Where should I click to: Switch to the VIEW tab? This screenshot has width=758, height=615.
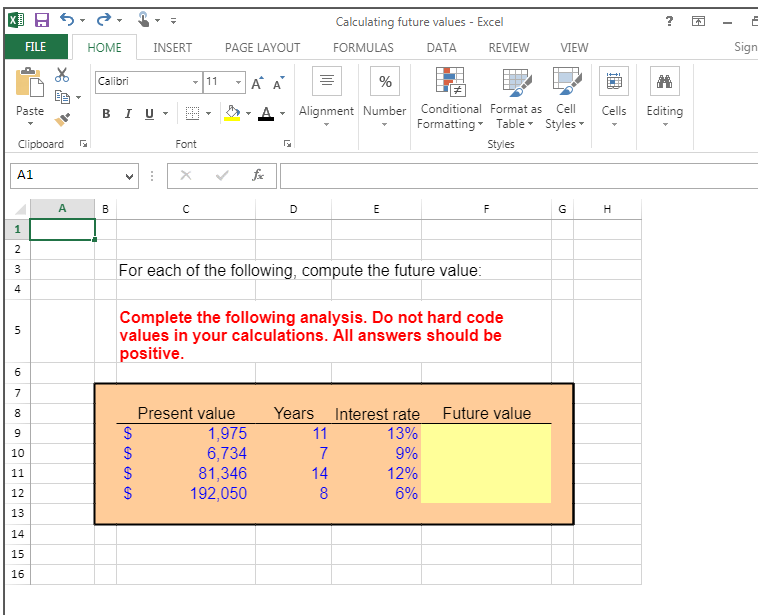pyautogui.click(x=574, y=47)
